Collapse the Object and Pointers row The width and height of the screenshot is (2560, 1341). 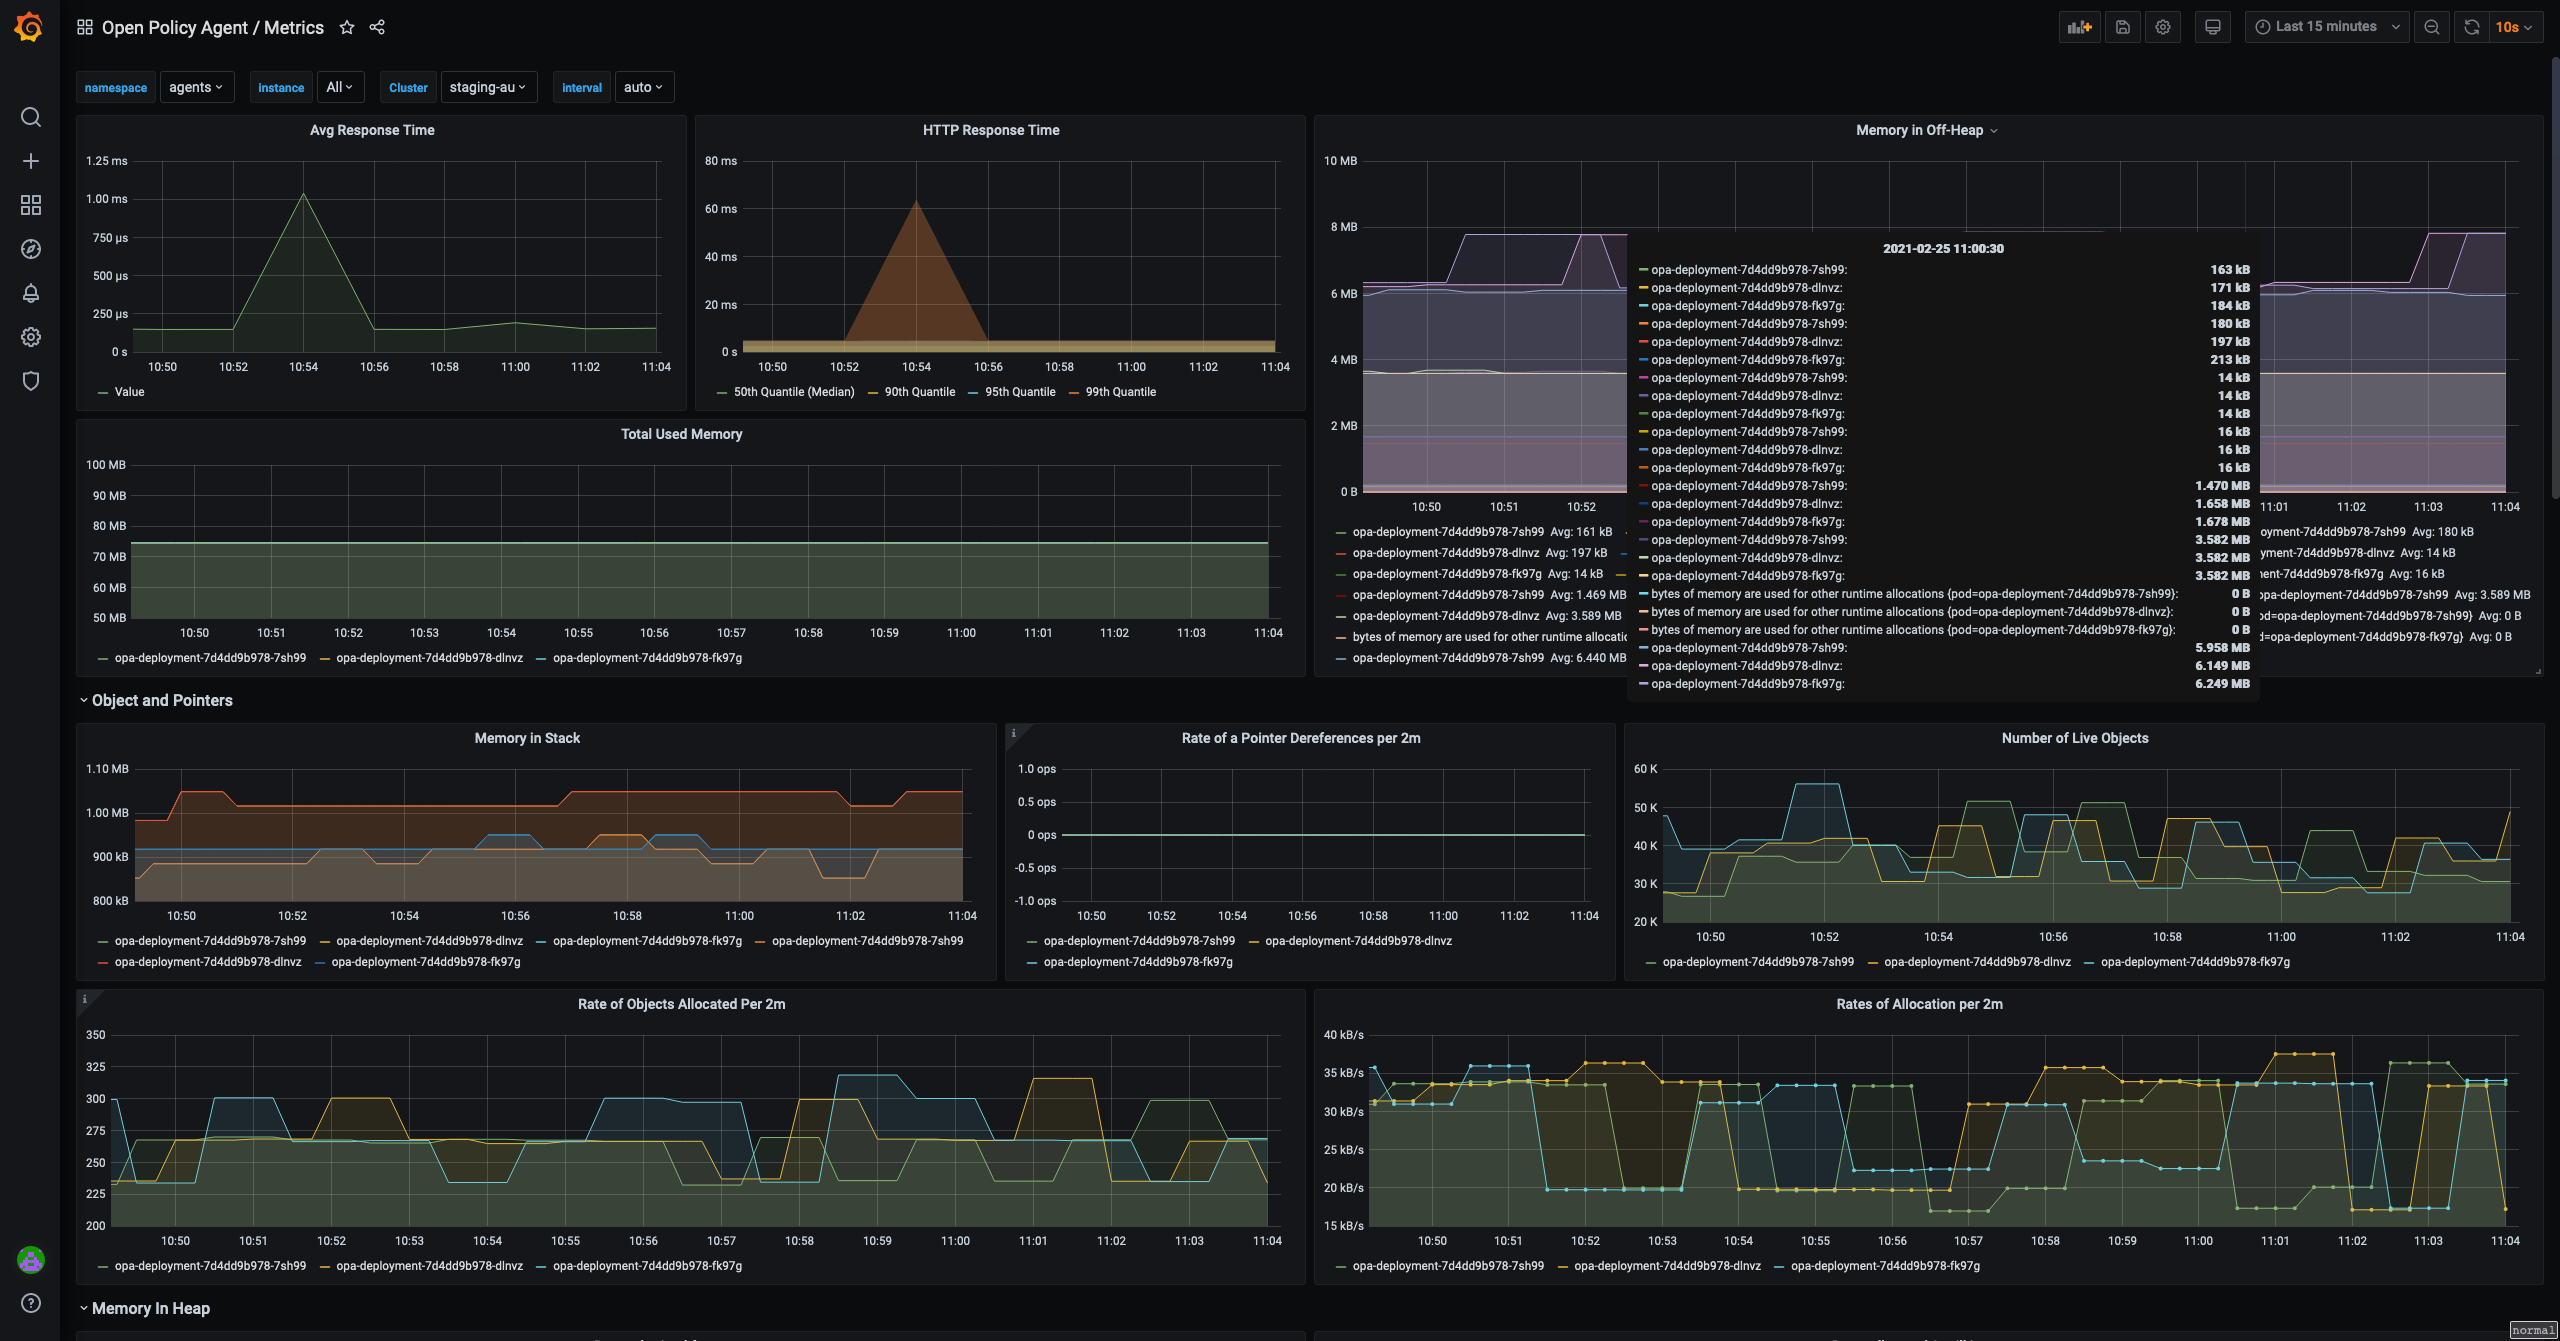click(x=161, y=700)
